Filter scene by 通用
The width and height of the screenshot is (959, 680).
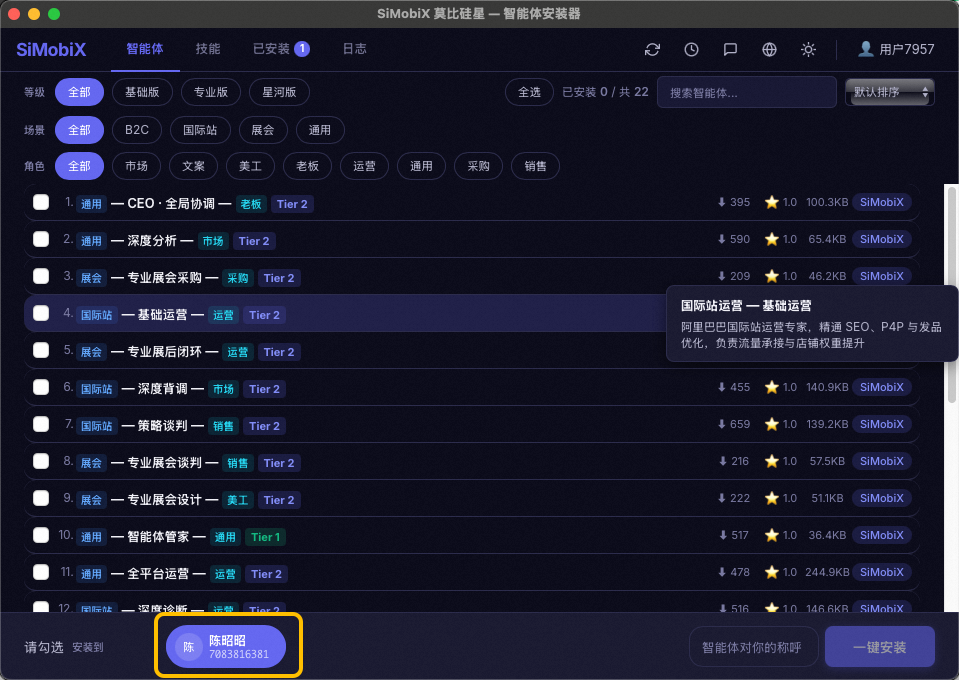(x=320, y=130)
